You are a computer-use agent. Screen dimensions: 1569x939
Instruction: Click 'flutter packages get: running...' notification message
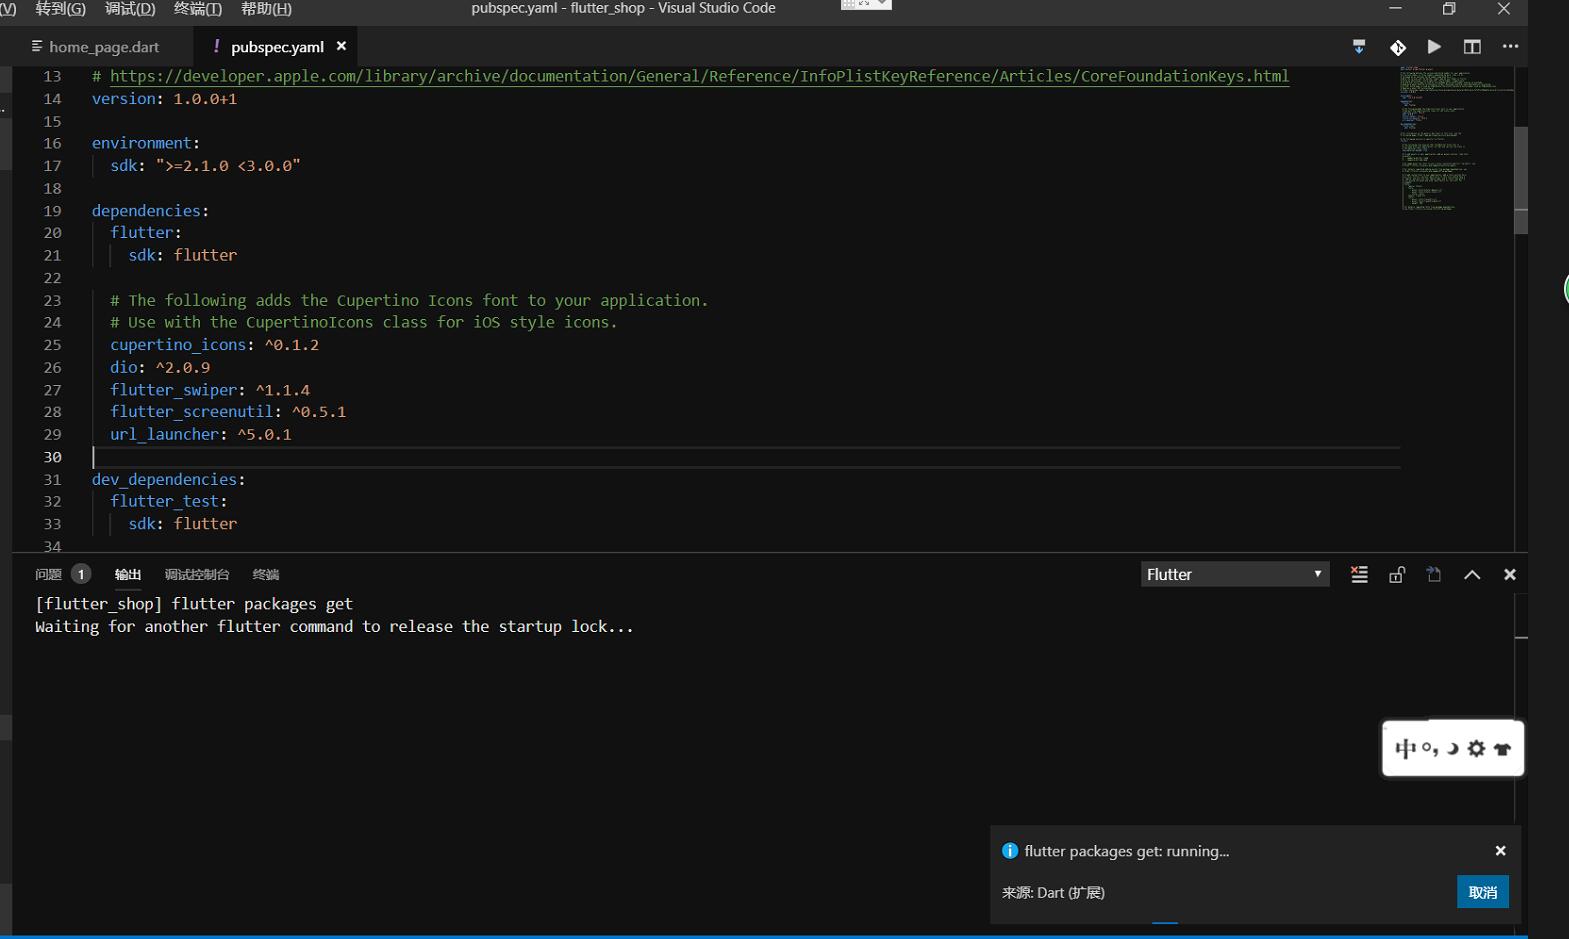click(1127, 851)
